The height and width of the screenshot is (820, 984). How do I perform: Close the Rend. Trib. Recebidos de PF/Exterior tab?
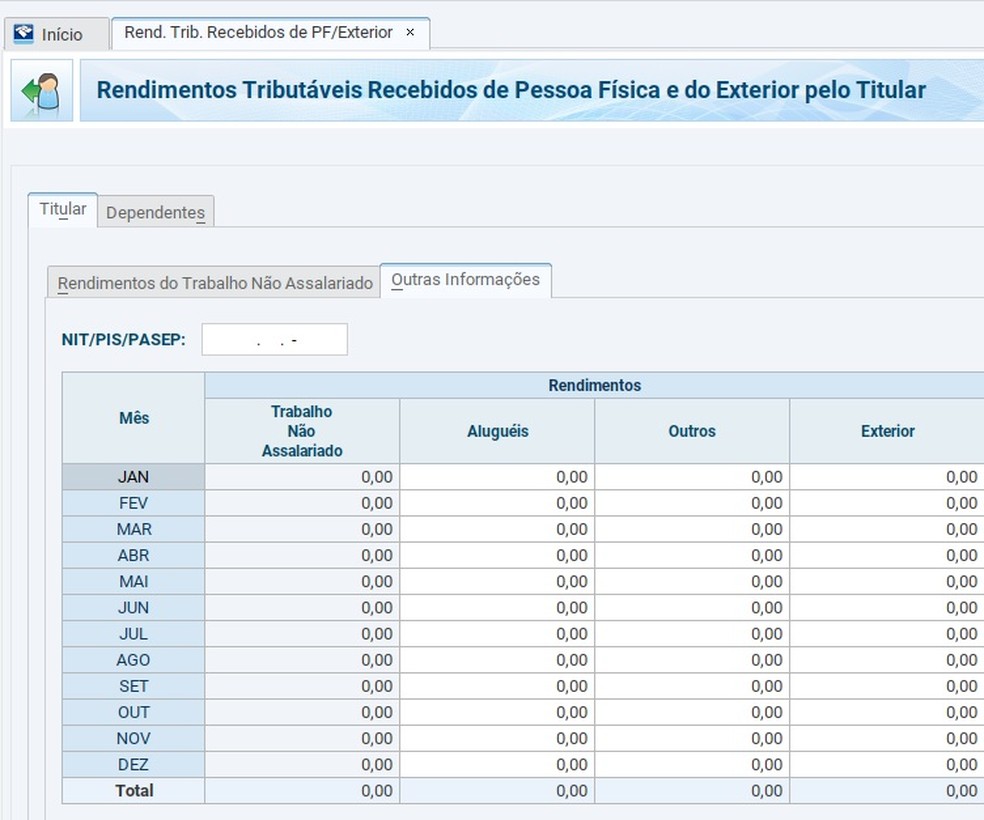click(x=410, y=32)
